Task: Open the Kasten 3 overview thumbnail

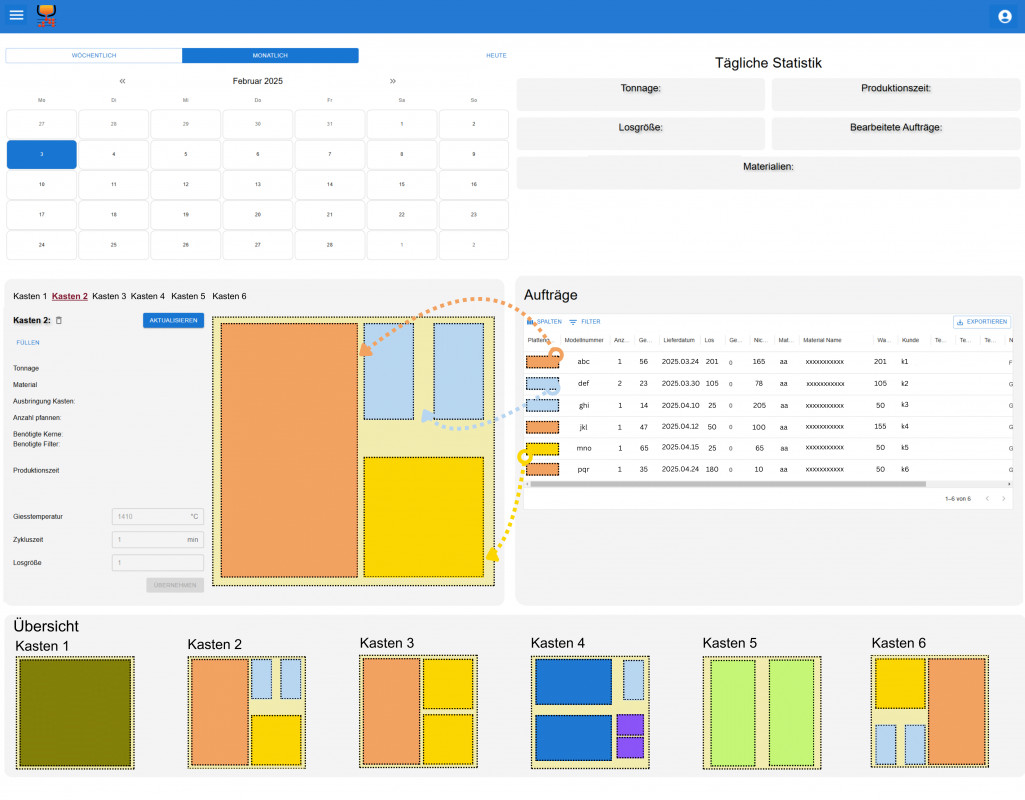Action: (418, 711)
